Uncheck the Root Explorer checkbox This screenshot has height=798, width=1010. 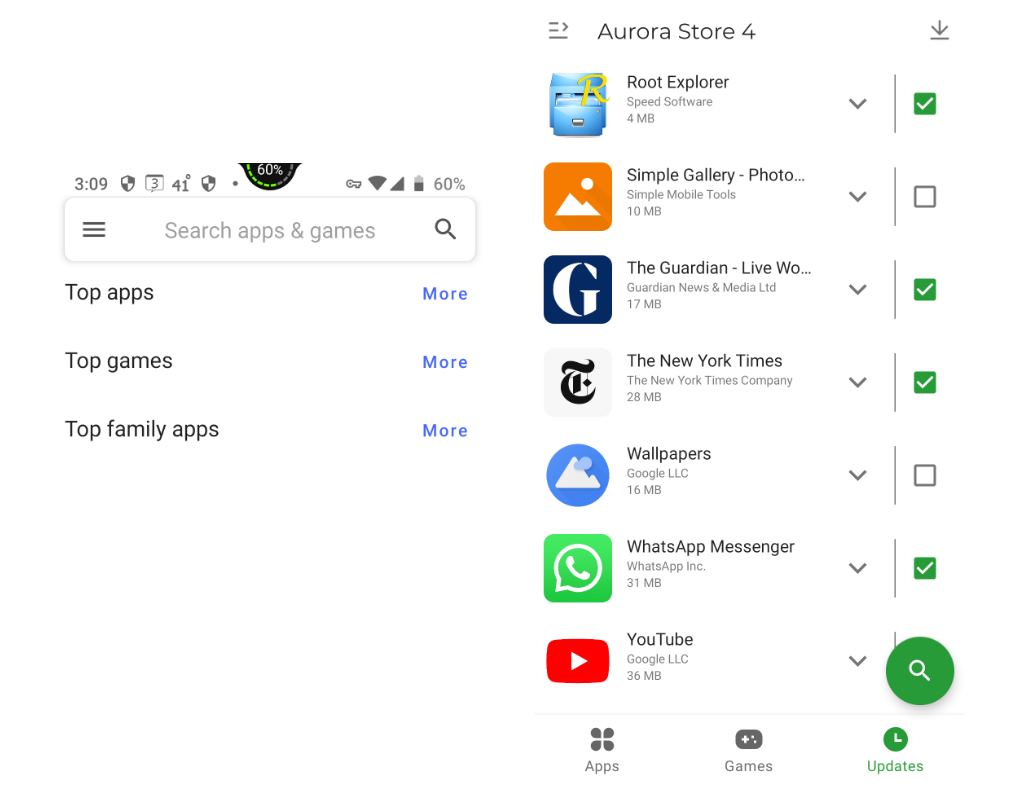(x=925, y=104)
